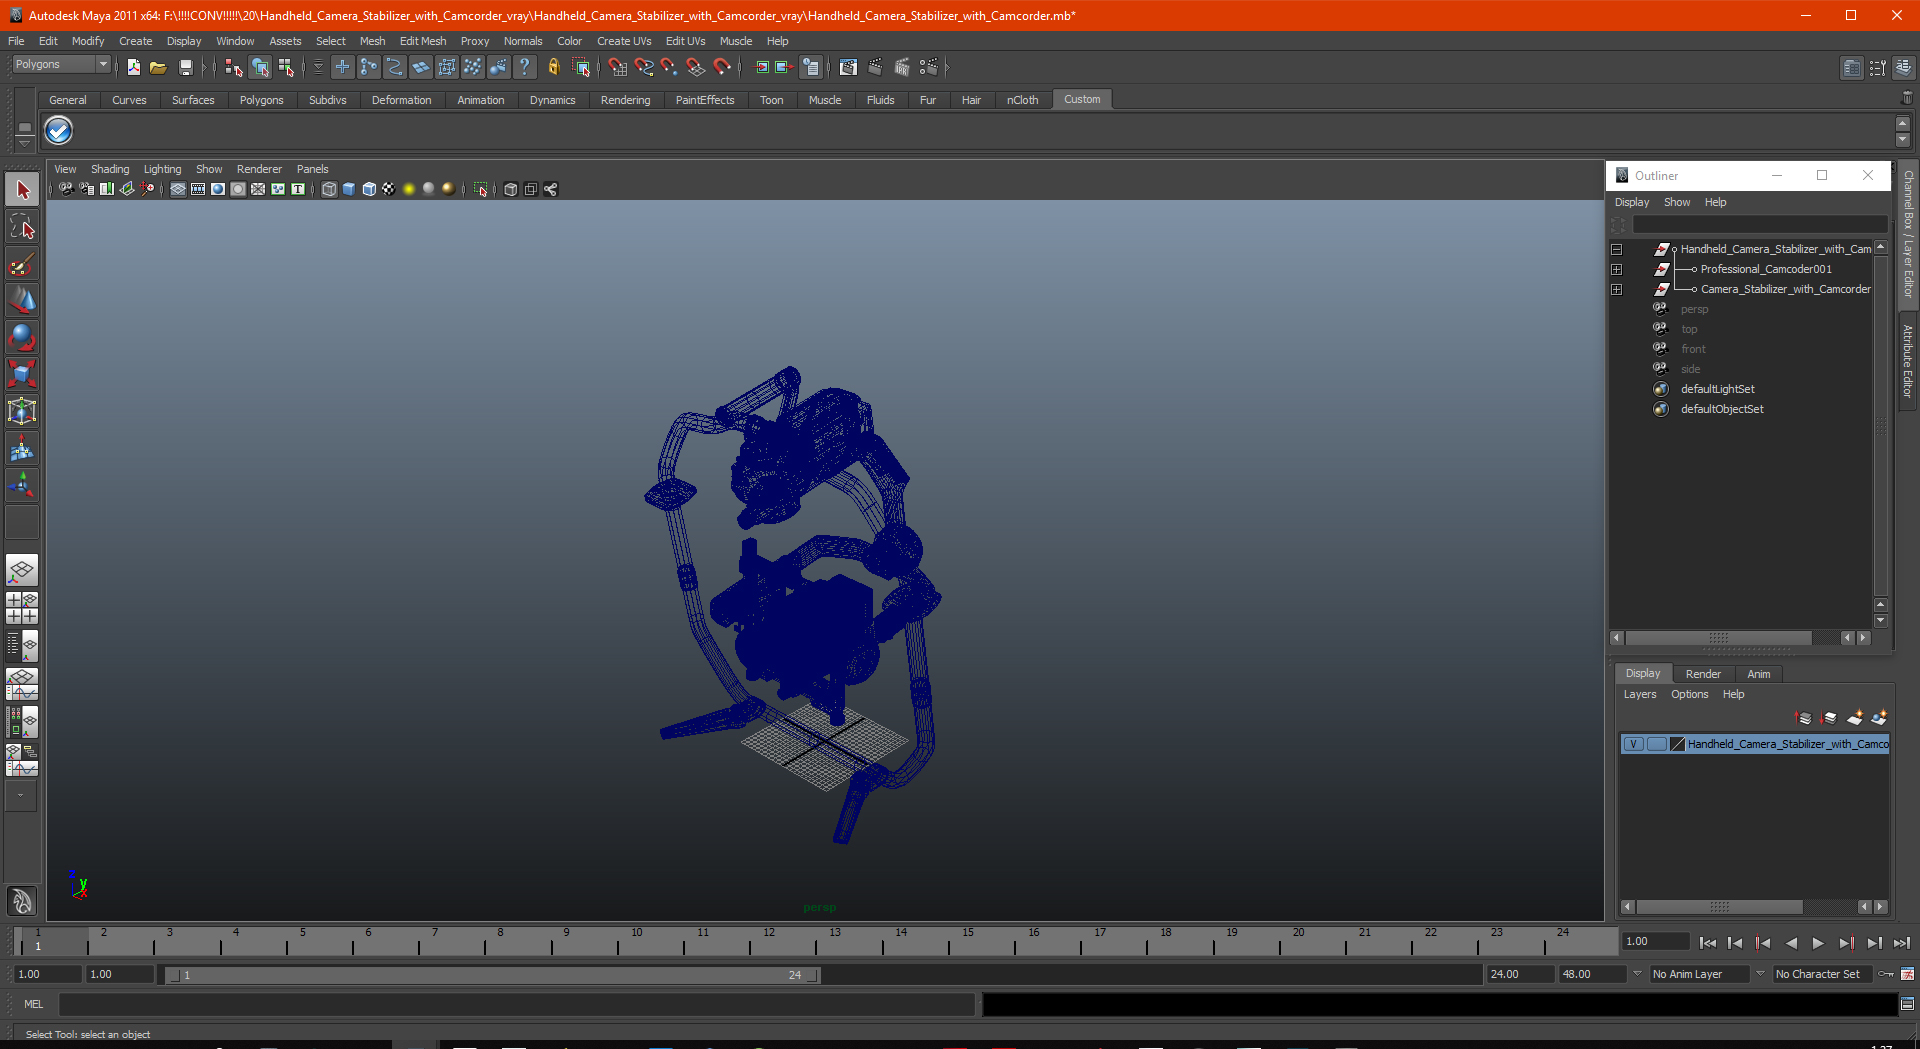Open the No Character Set dropdown
This screenshot has width=1920, height=1049.
tap(1822, 974)
